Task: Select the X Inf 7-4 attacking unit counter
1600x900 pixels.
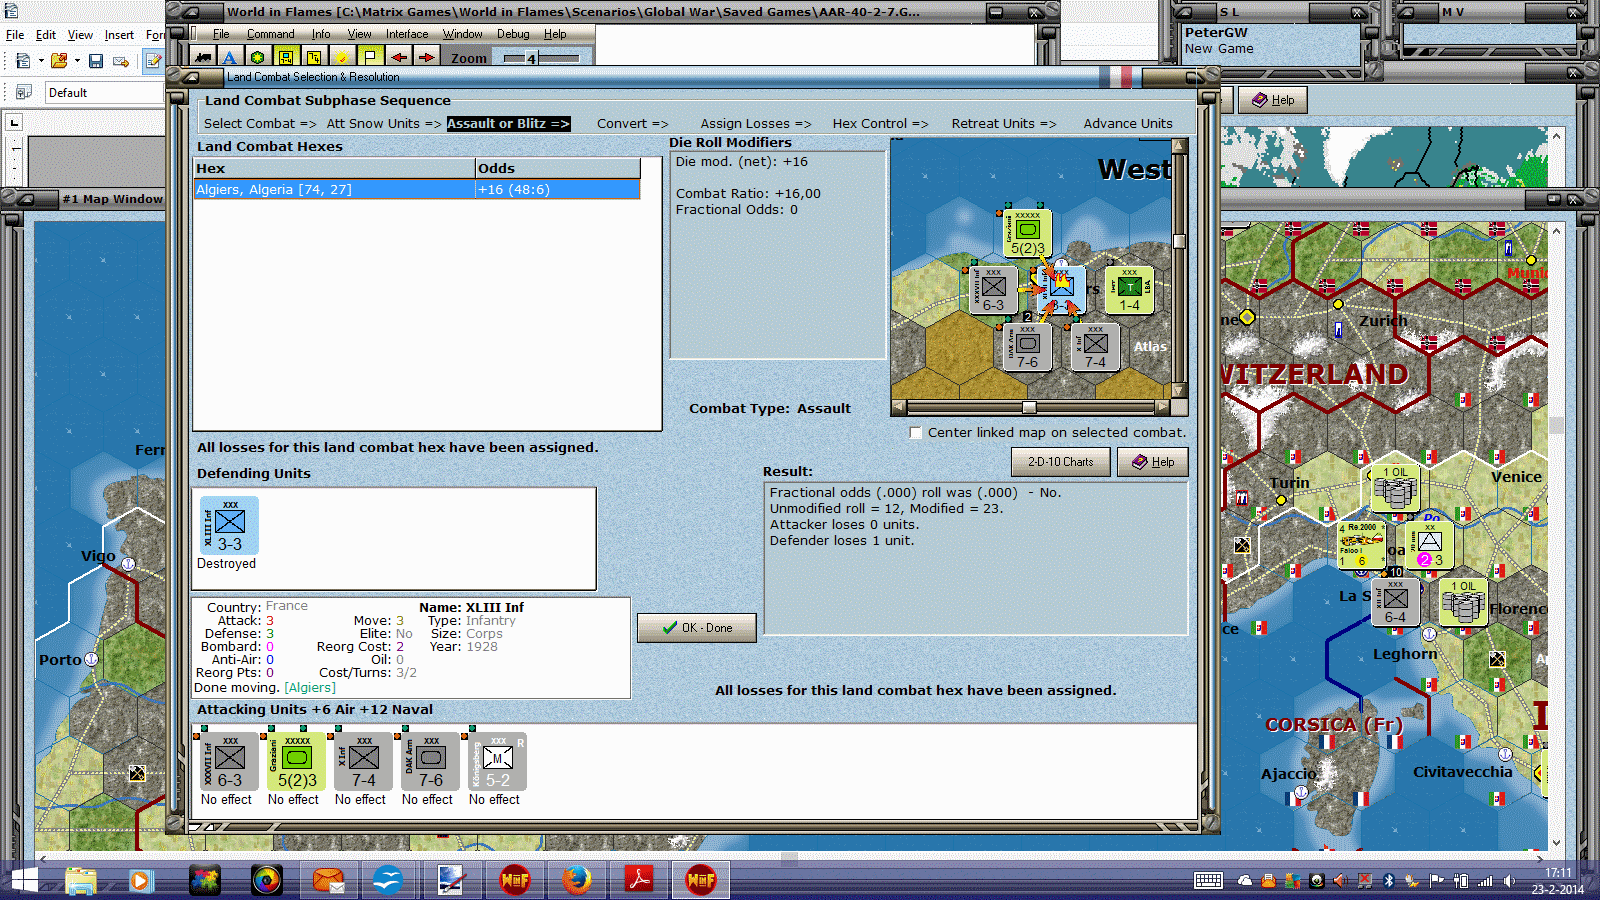Action: [x=363, y=761]
